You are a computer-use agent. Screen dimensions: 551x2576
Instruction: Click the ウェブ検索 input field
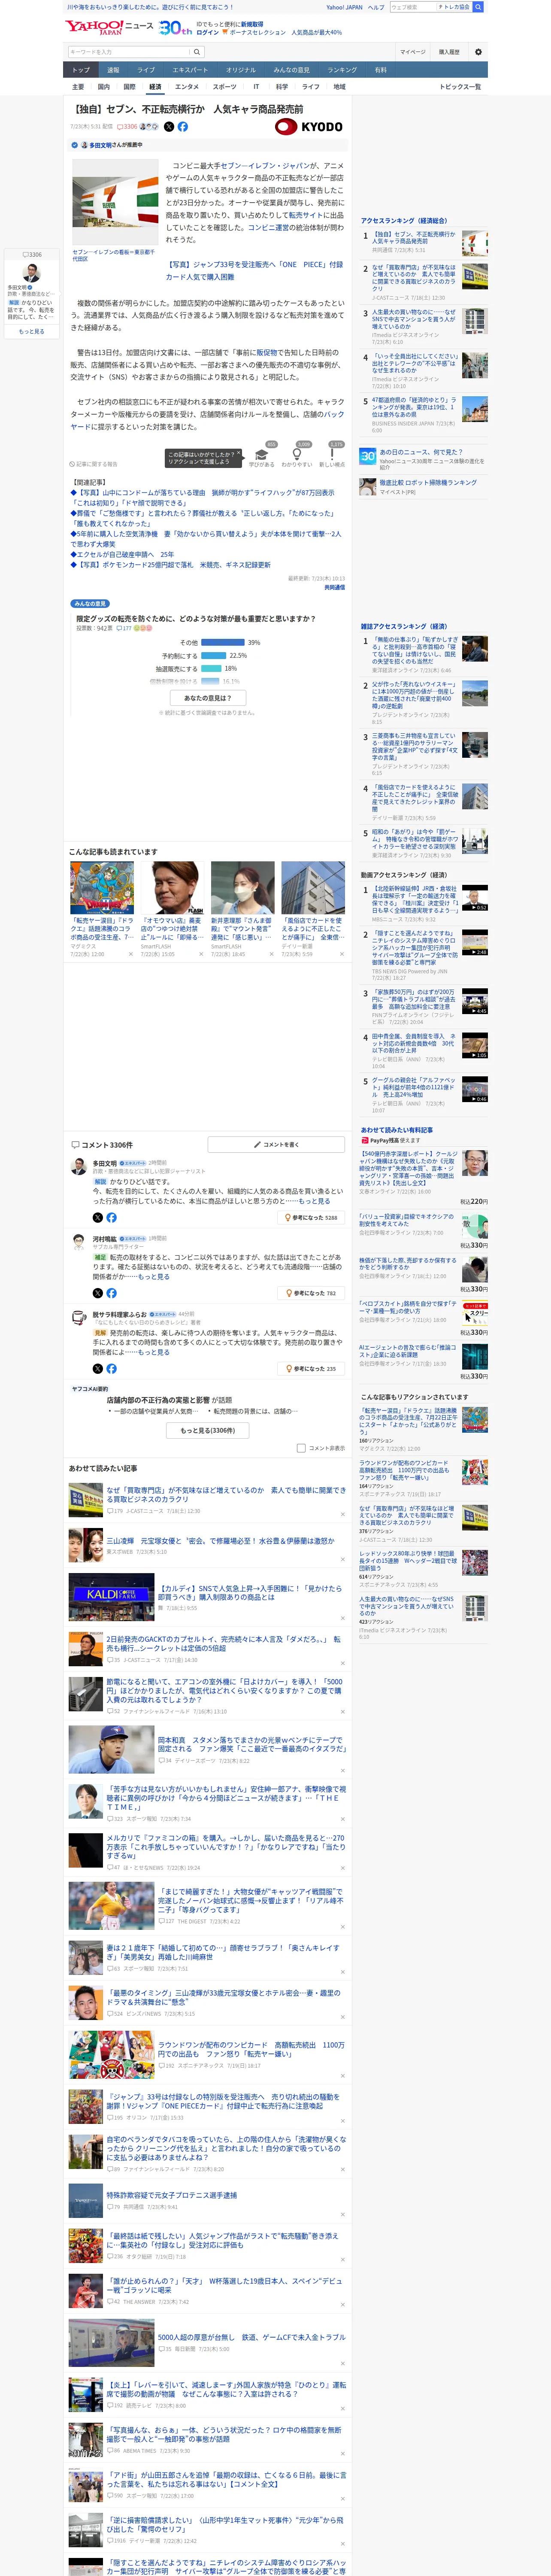[x=412, y=7]
